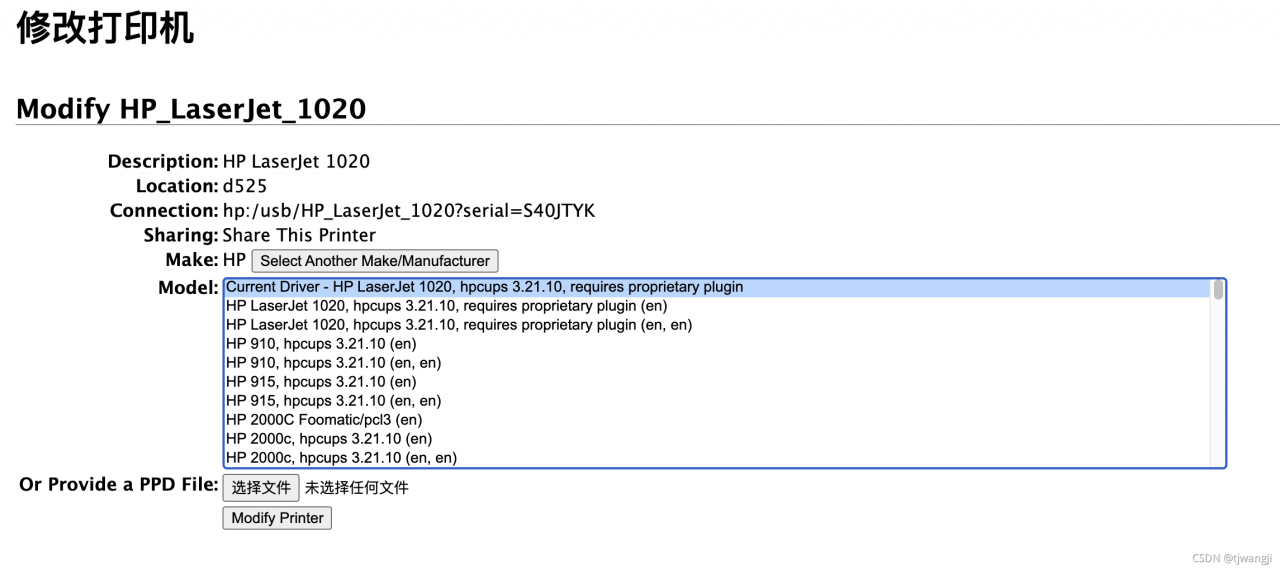Select HP 2000C Foomatic/pcl3 (en) driver

click(x=324, y=420)
